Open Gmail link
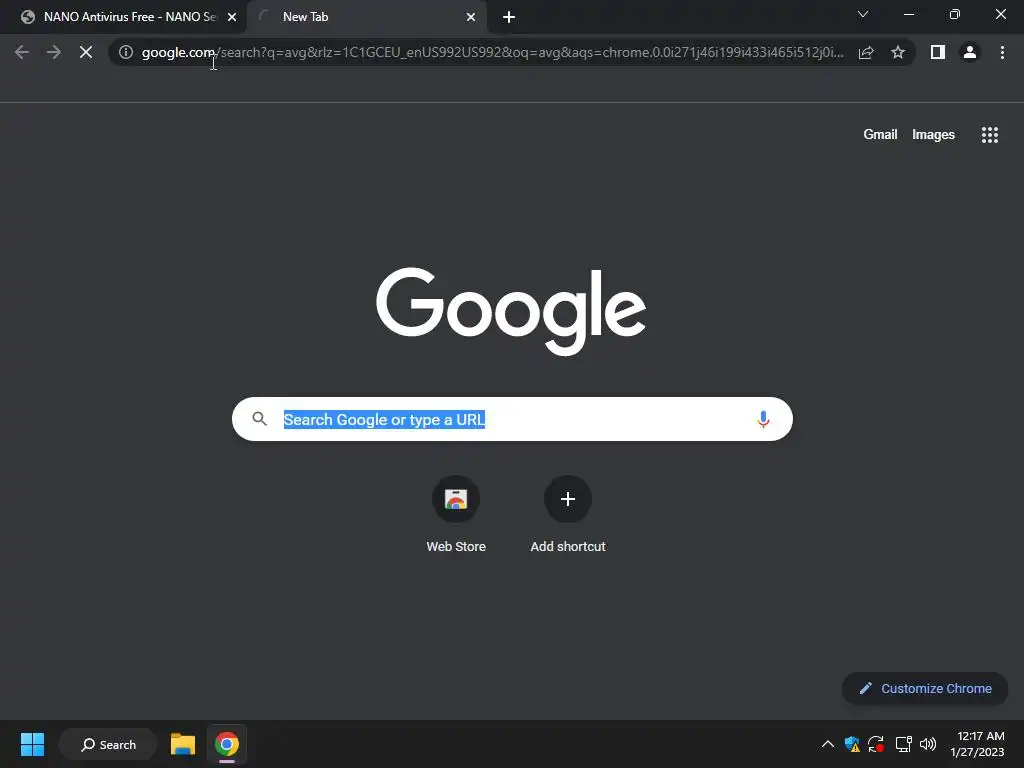 pyautogui.click(x=880, y=135)
